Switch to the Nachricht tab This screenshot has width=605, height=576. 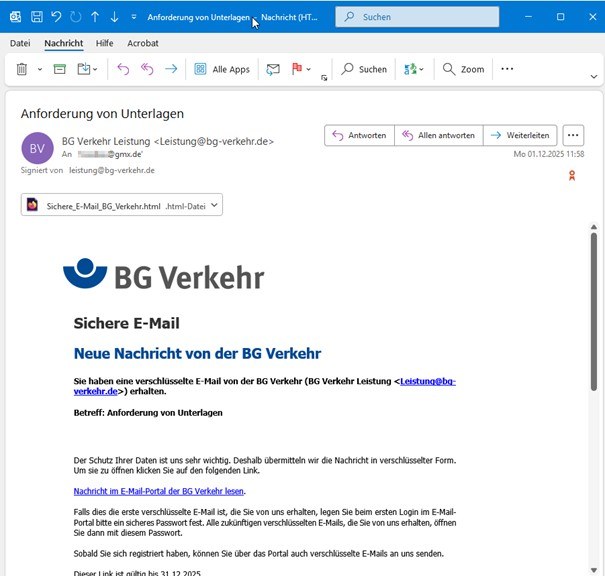coord(64,43)
